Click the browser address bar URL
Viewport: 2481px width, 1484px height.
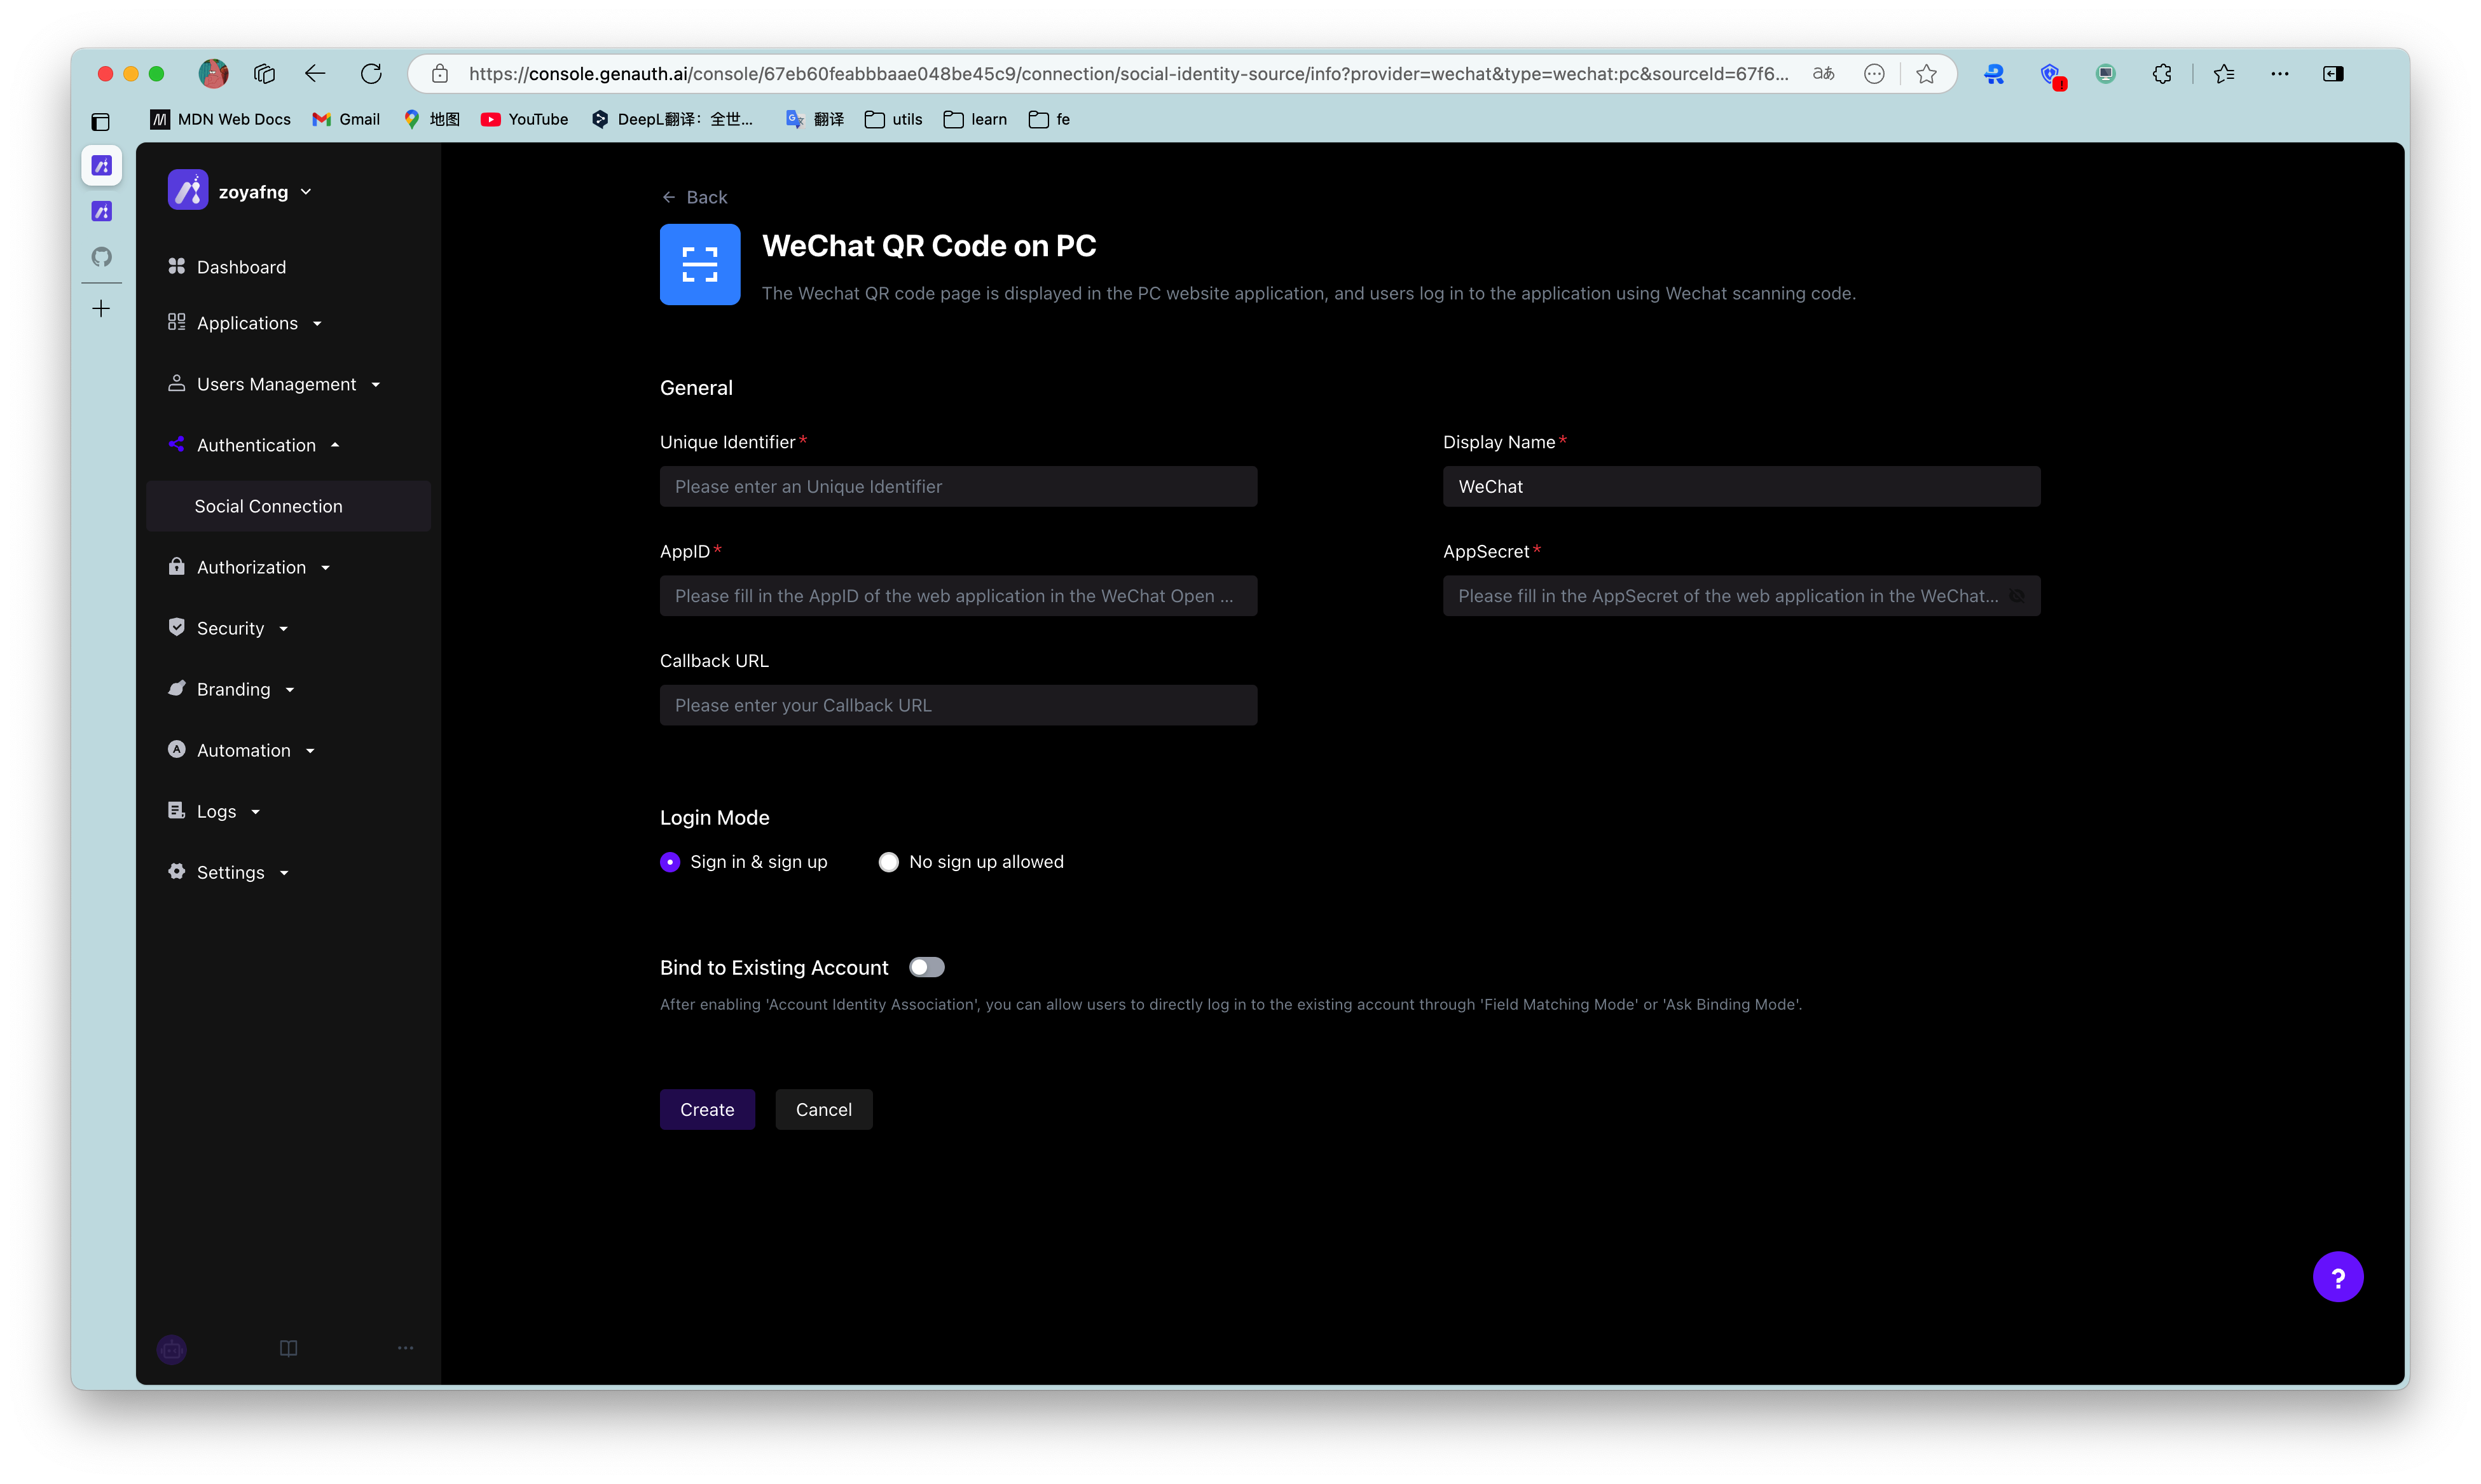(x=1128, y=73)
